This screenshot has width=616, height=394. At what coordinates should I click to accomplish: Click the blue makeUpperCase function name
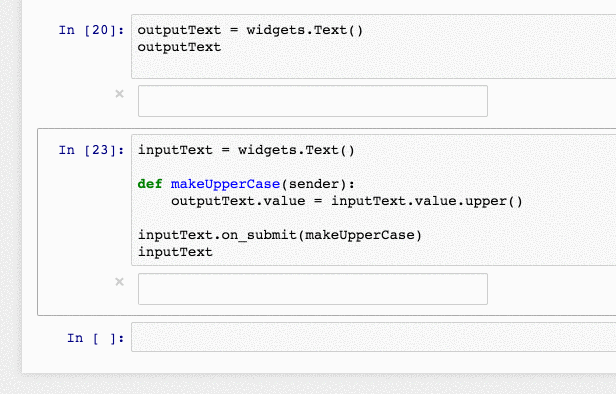click(x=225, y=184)
